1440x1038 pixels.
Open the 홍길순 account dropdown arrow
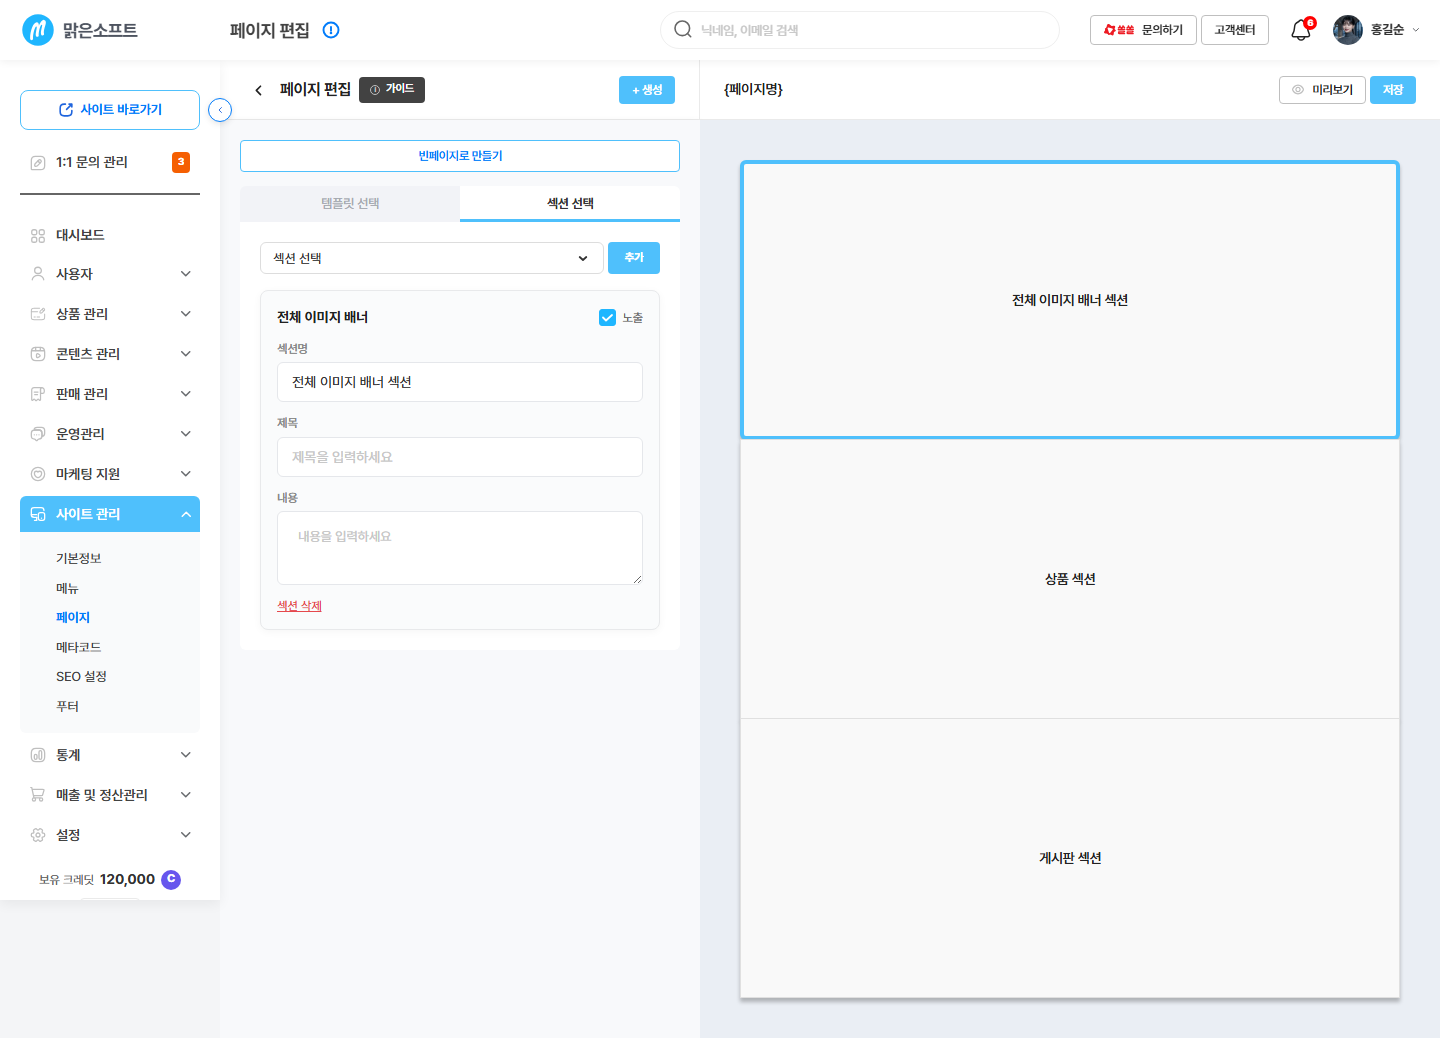[x=1415, y=30]
